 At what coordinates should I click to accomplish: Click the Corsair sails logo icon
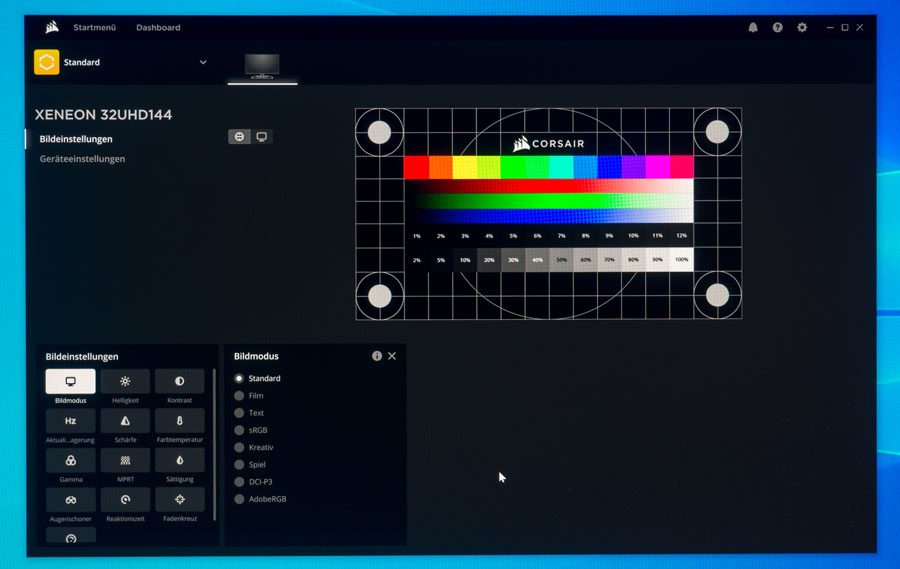52,27
